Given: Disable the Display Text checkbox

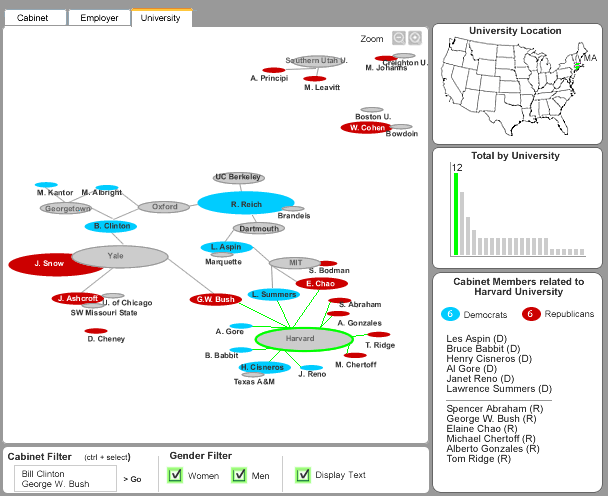Looking at the screenshot, I should tap(302, 475).
